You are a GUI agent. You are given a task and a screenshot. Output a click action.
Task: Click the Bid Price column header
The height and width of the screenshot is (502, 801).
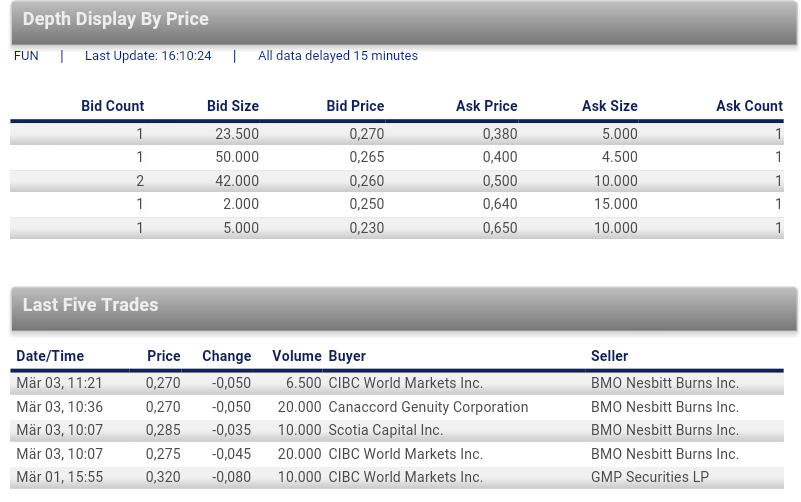(x=355, y=106)
